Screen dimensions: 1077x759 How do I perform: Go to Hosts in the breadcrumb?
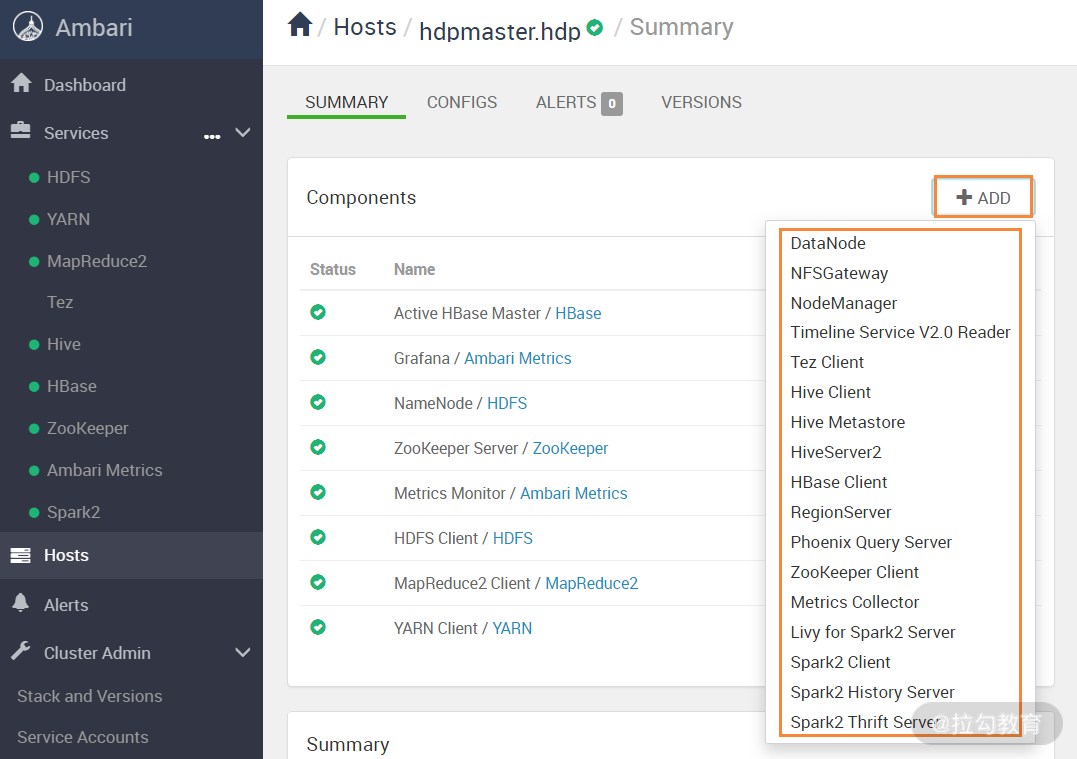[x=365, y=27]
